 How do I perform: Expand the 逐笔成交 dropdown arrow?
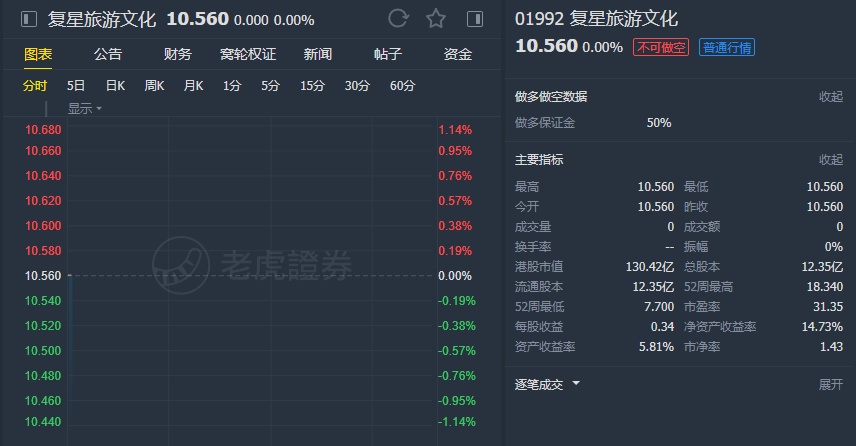tap(576, 384)
